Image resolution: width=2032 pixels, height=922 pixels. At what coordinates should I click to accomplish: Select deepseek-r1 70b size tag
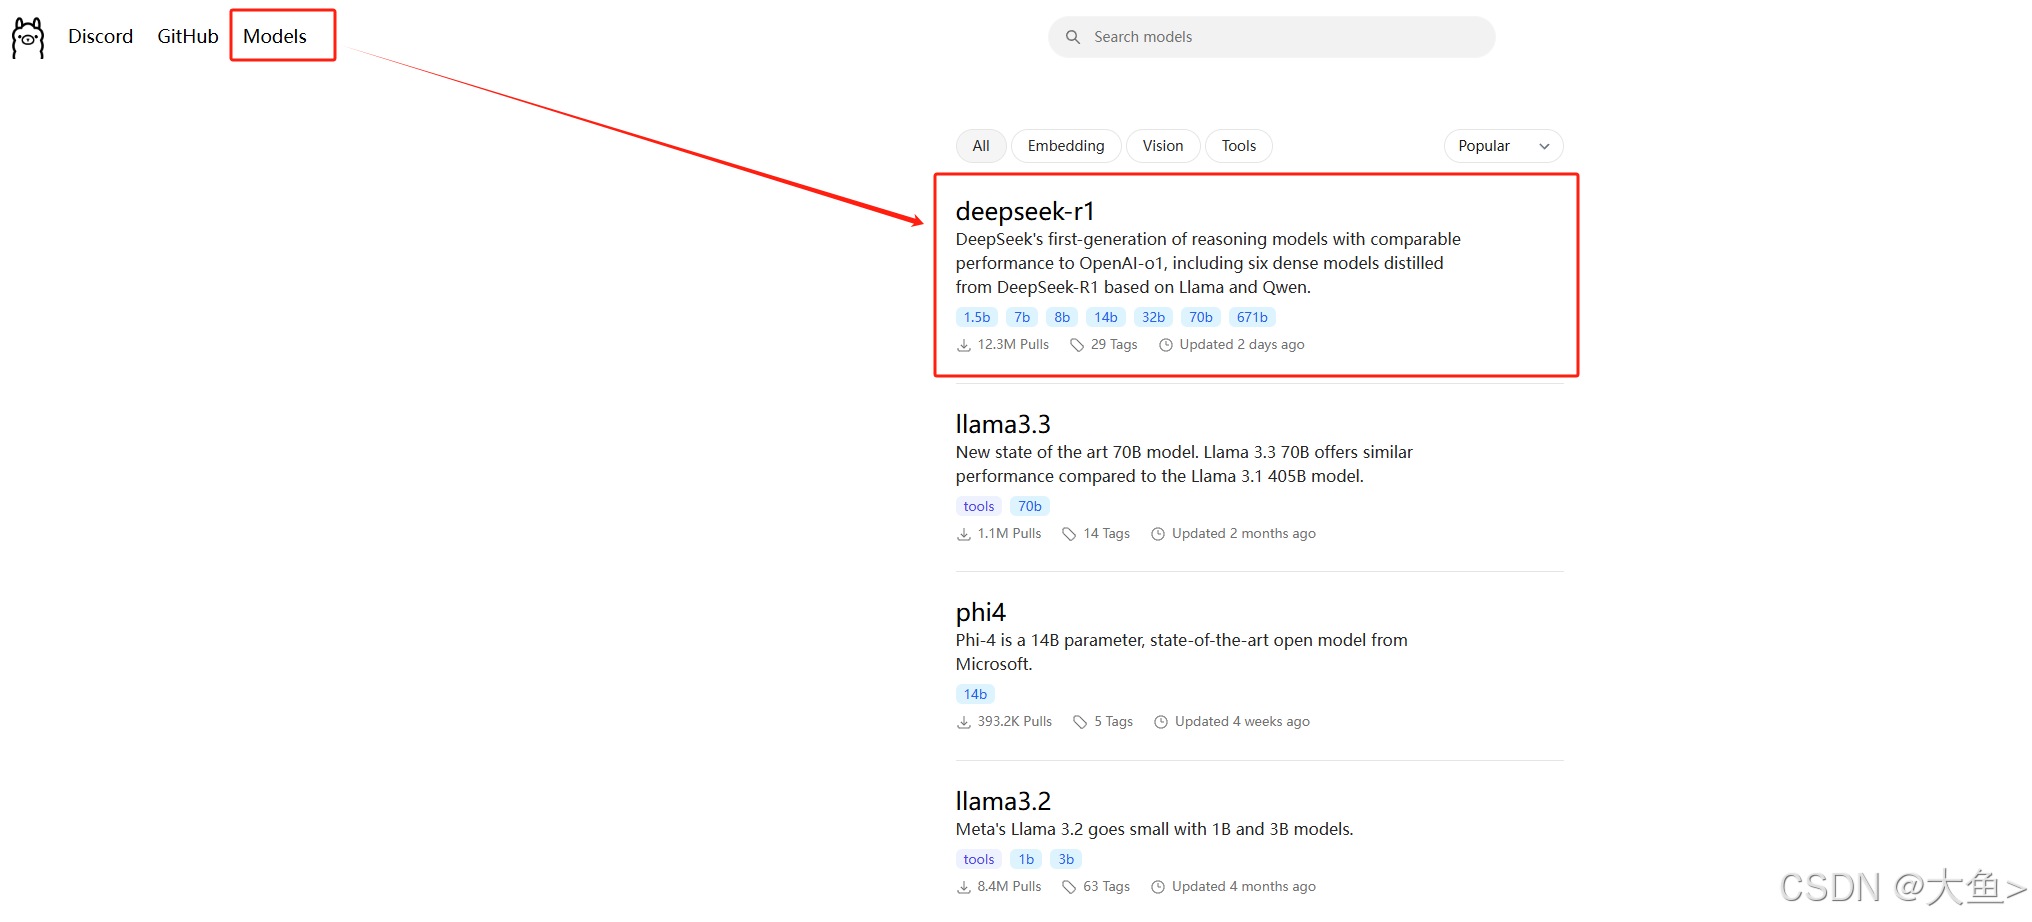[x=1201, y=317]
